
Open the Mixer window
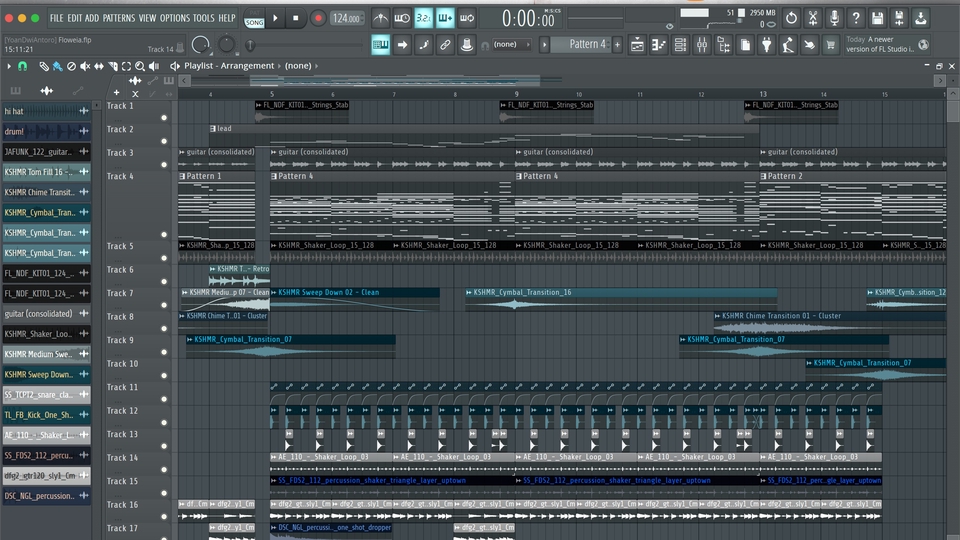tap(702, 45)
